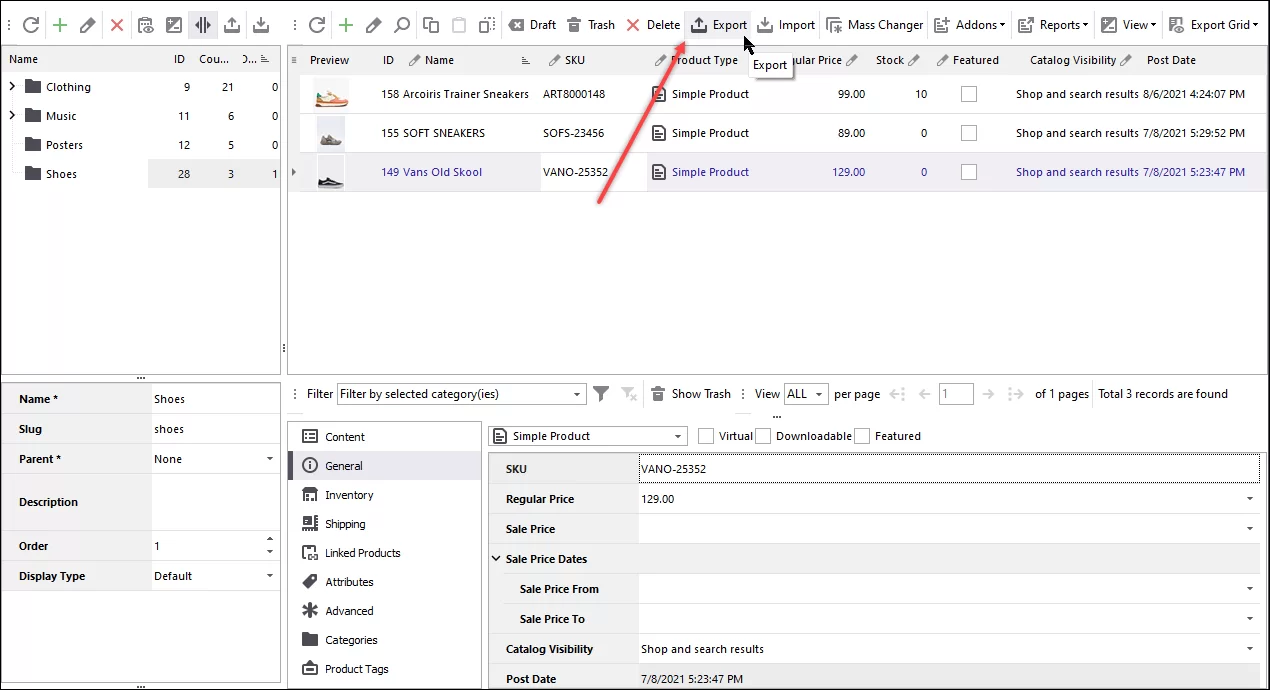
Task: Click the Edit pencil icon in category toolbar
Action: pos(86,24)
